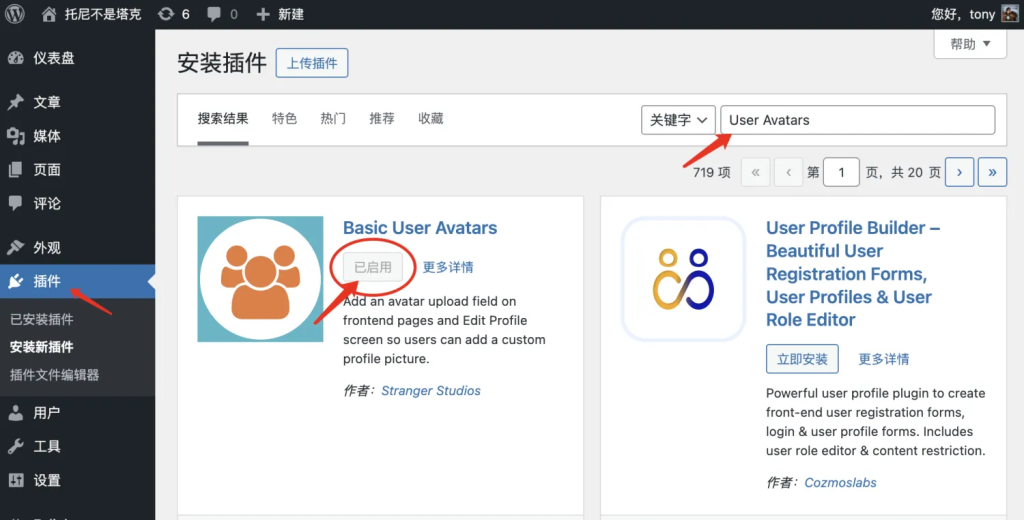
Task: Open the 仪表盘 dashboard icon
Action: pyautogui.click(x=16, y=58)
